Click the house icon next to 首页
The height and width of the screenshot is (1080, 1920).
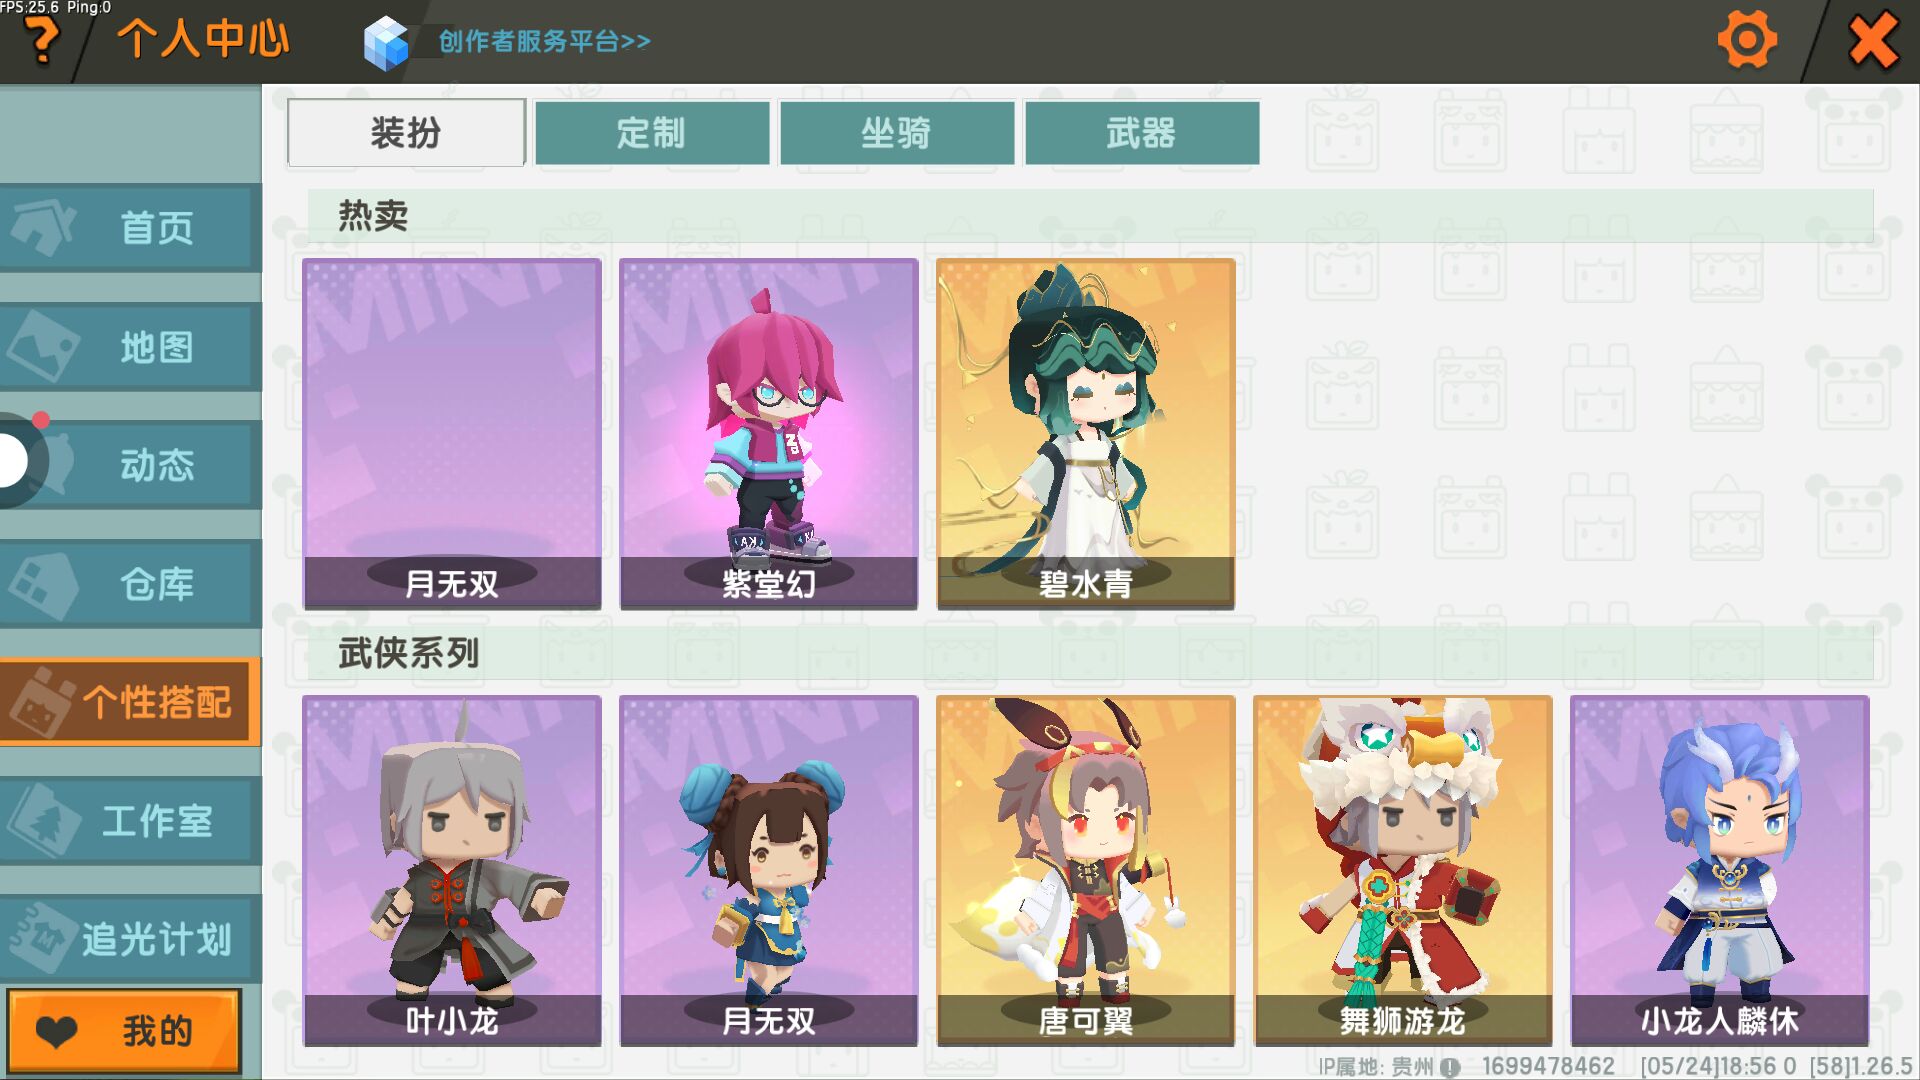coord(43,226)
